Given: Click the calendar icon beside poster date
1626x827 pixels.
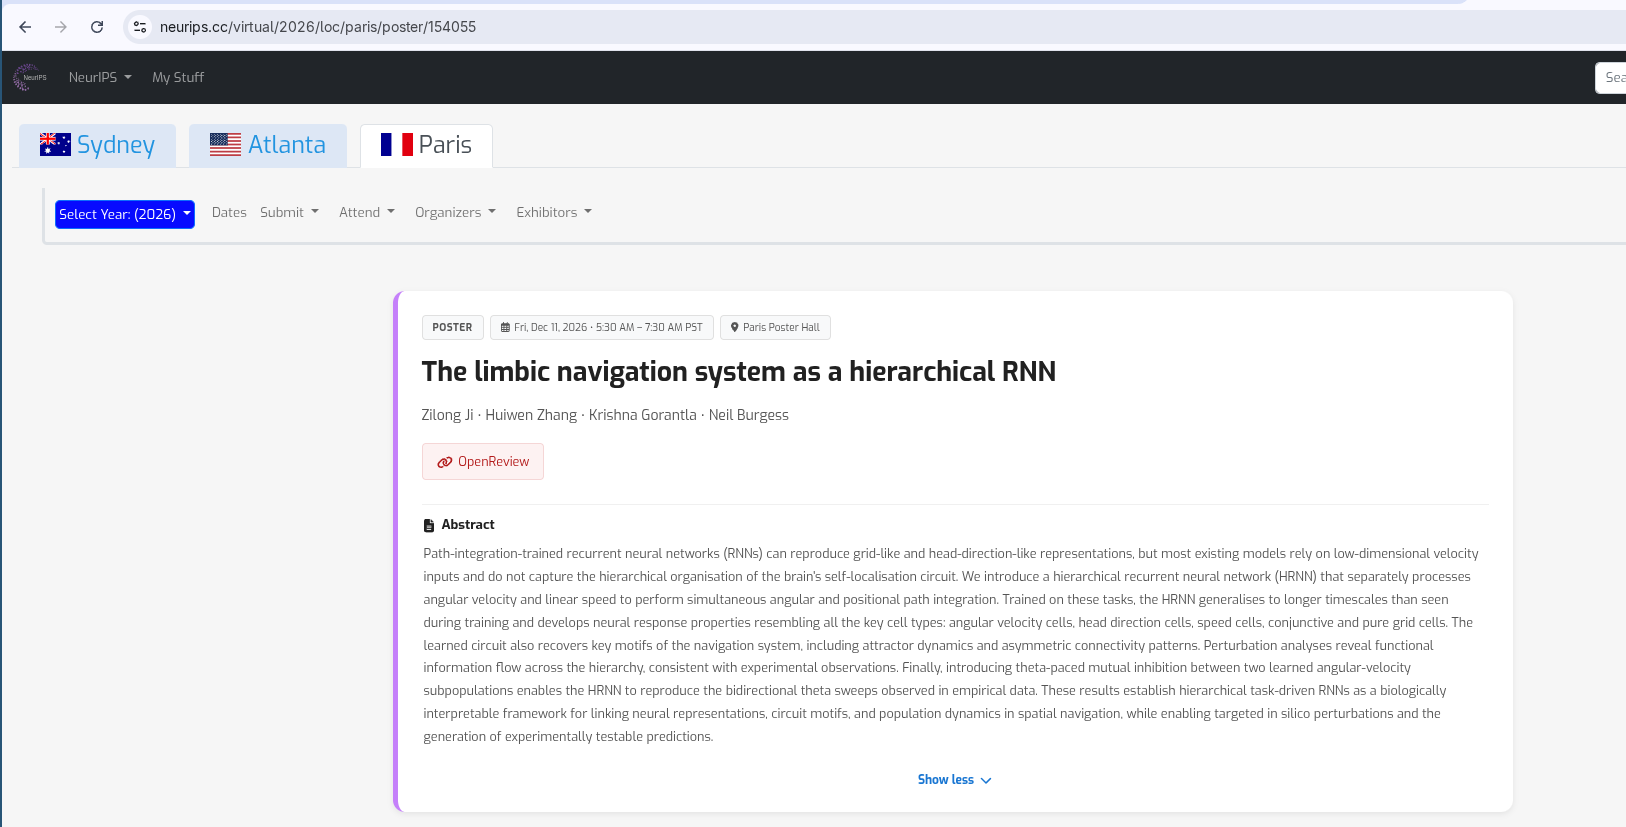Looking at the screenshot, I should coord(505,328).
